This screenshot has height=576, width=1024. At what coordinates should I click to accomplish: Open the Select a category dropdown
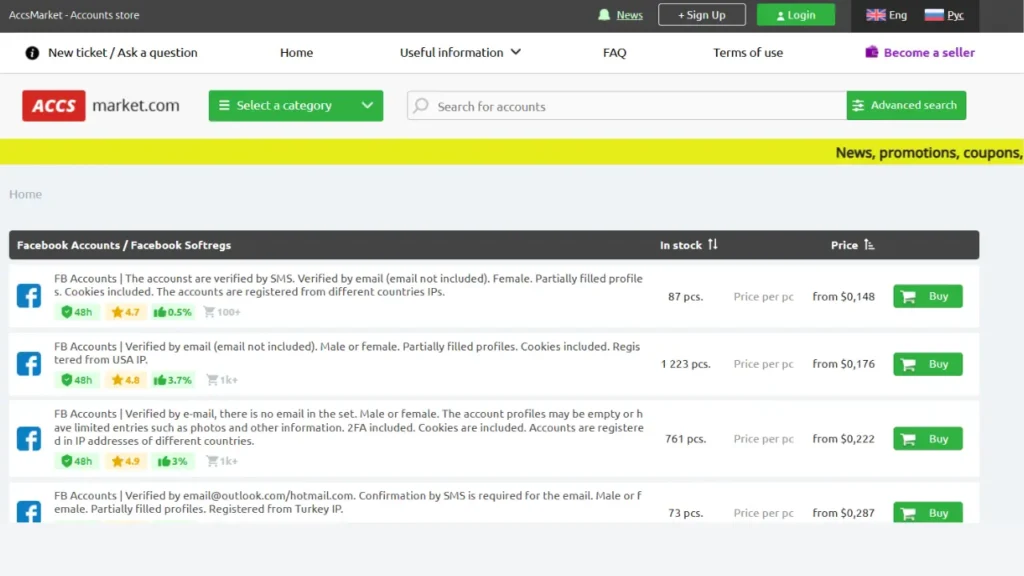(295, 106)
